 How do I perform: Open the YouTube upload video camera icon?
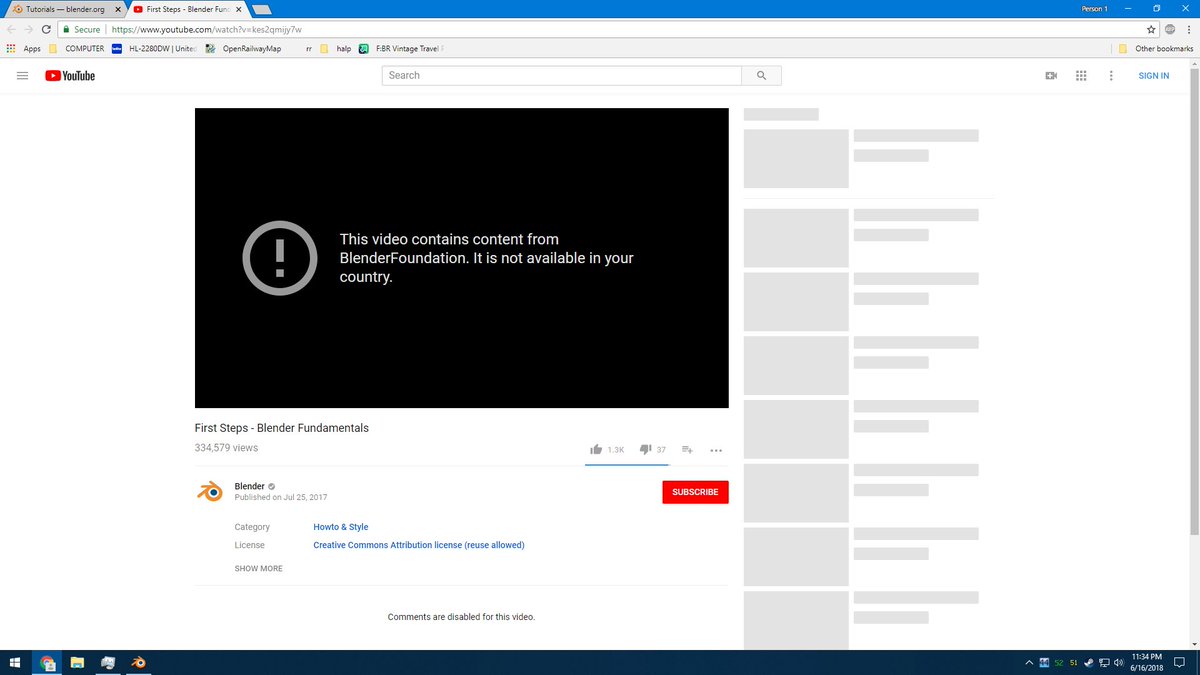pos(1051,75)
